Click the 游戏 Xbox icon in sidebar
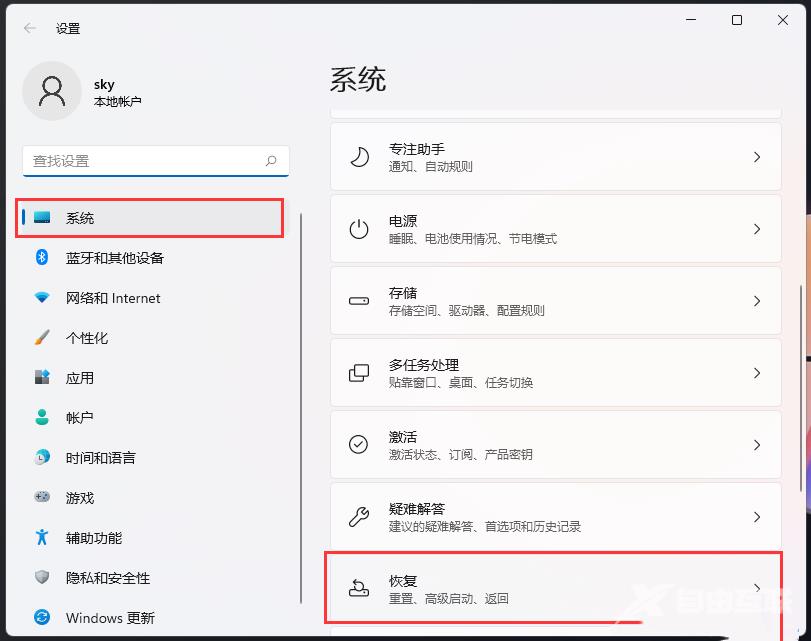Viewport: 811px width, 641px height. click(x=40, y=498)
